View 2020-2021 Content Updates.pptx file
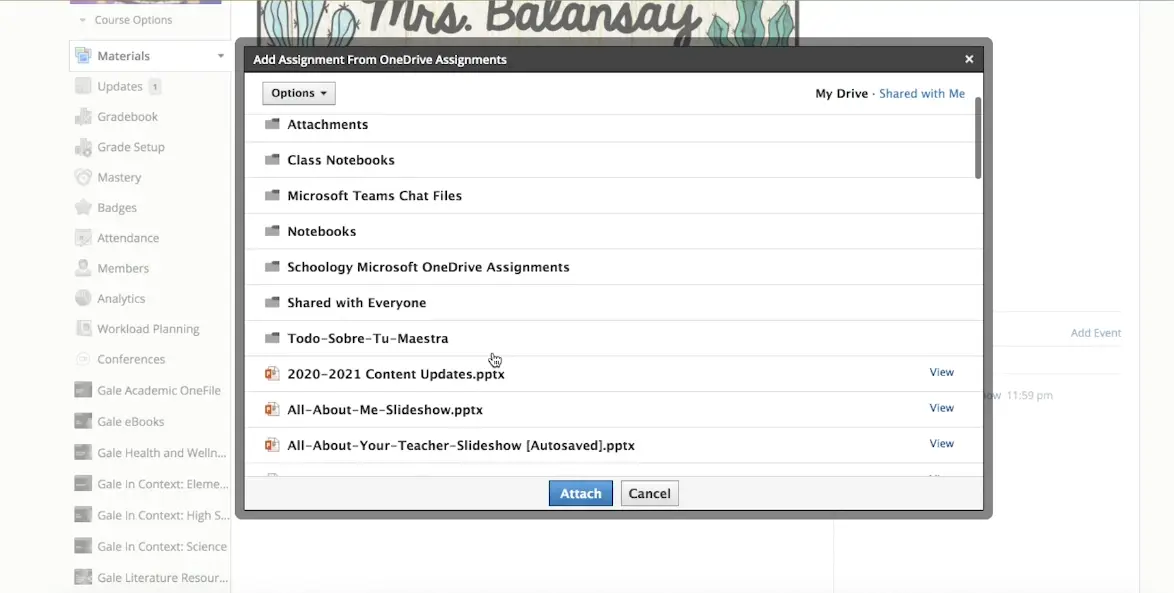 (x=941, y=373)
